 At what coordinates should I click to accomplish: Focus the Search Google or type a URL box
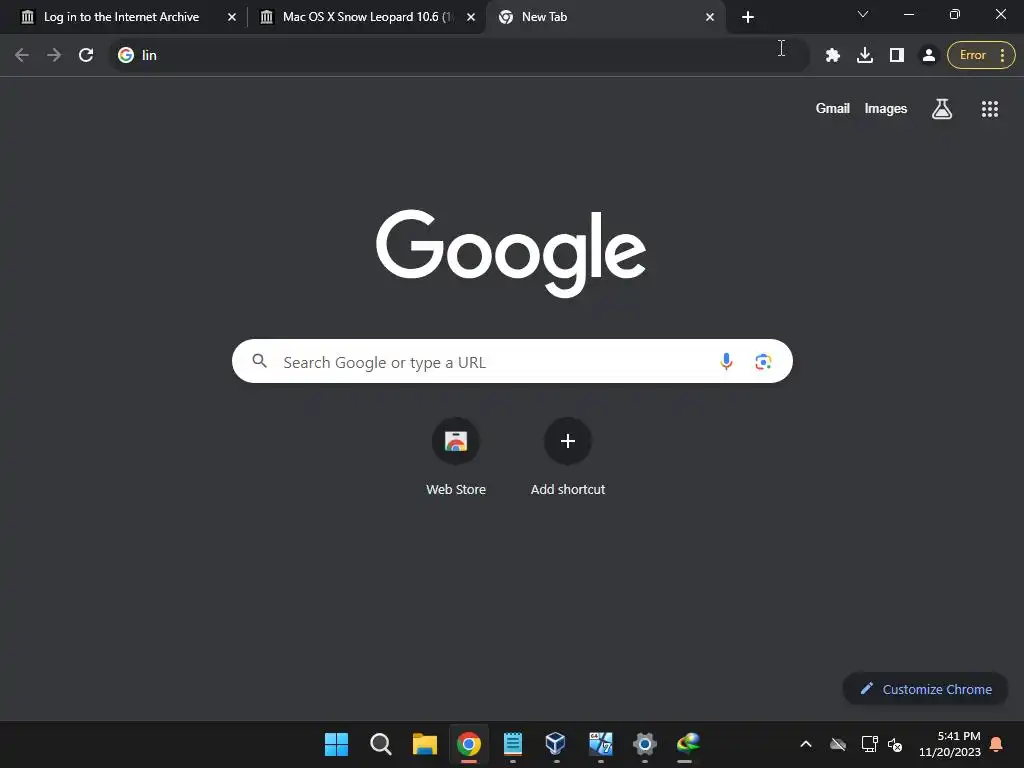click(512, 361)
